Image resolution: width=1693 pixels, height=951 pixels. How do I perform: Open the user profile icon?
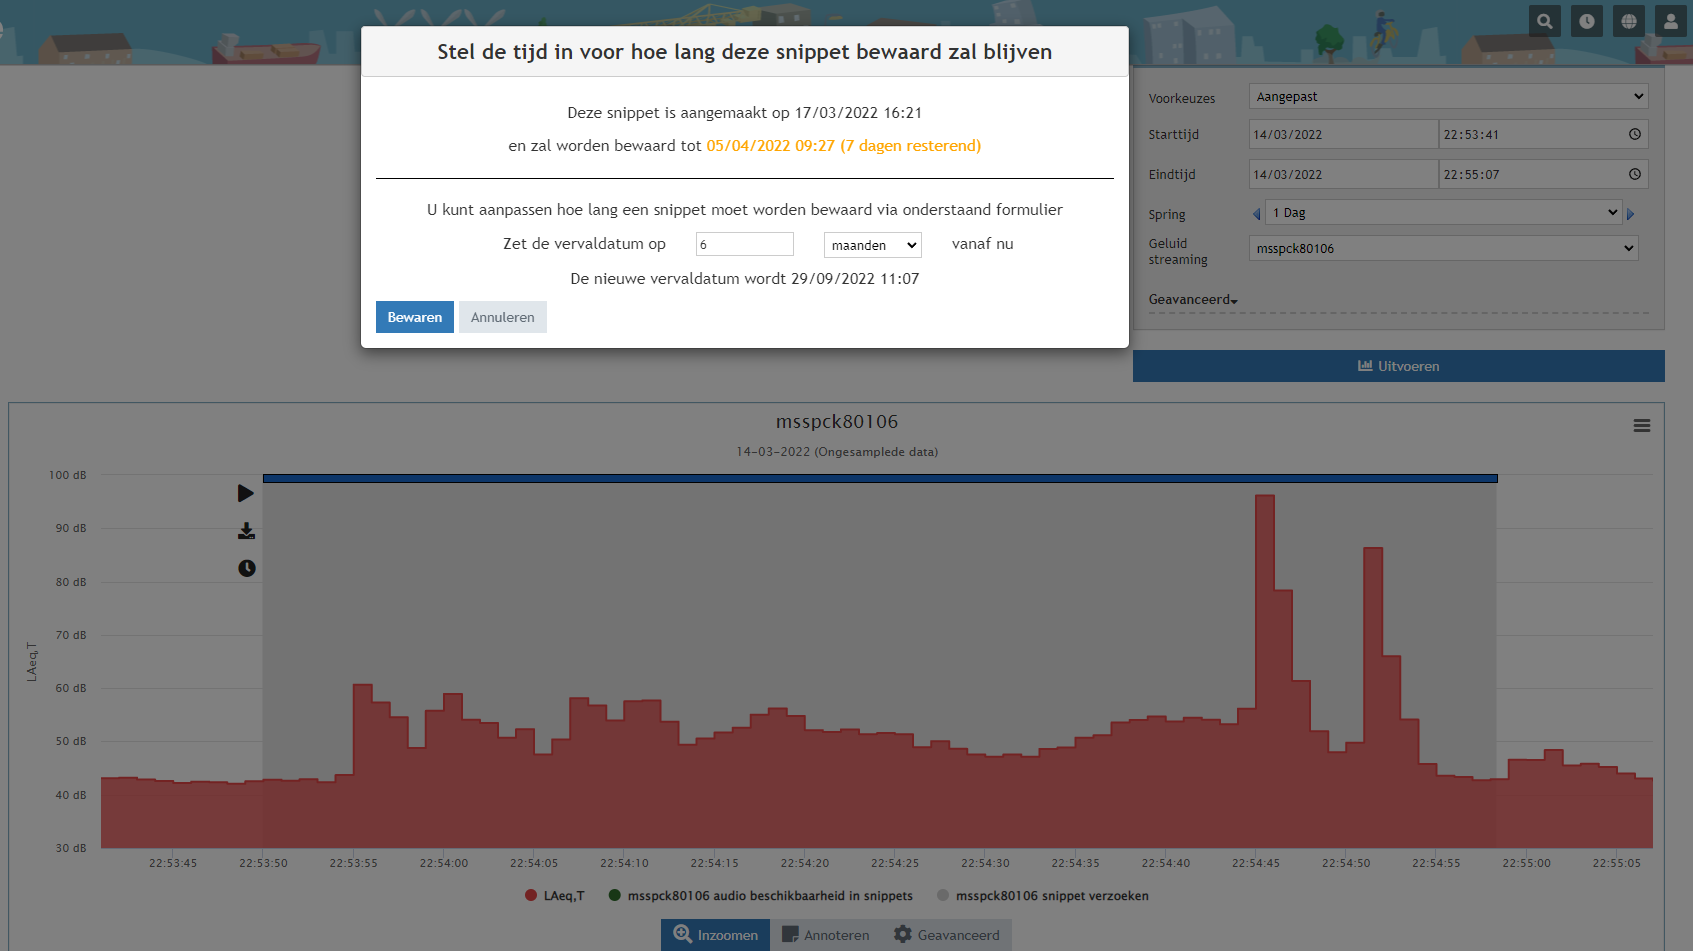point(1671,21)
